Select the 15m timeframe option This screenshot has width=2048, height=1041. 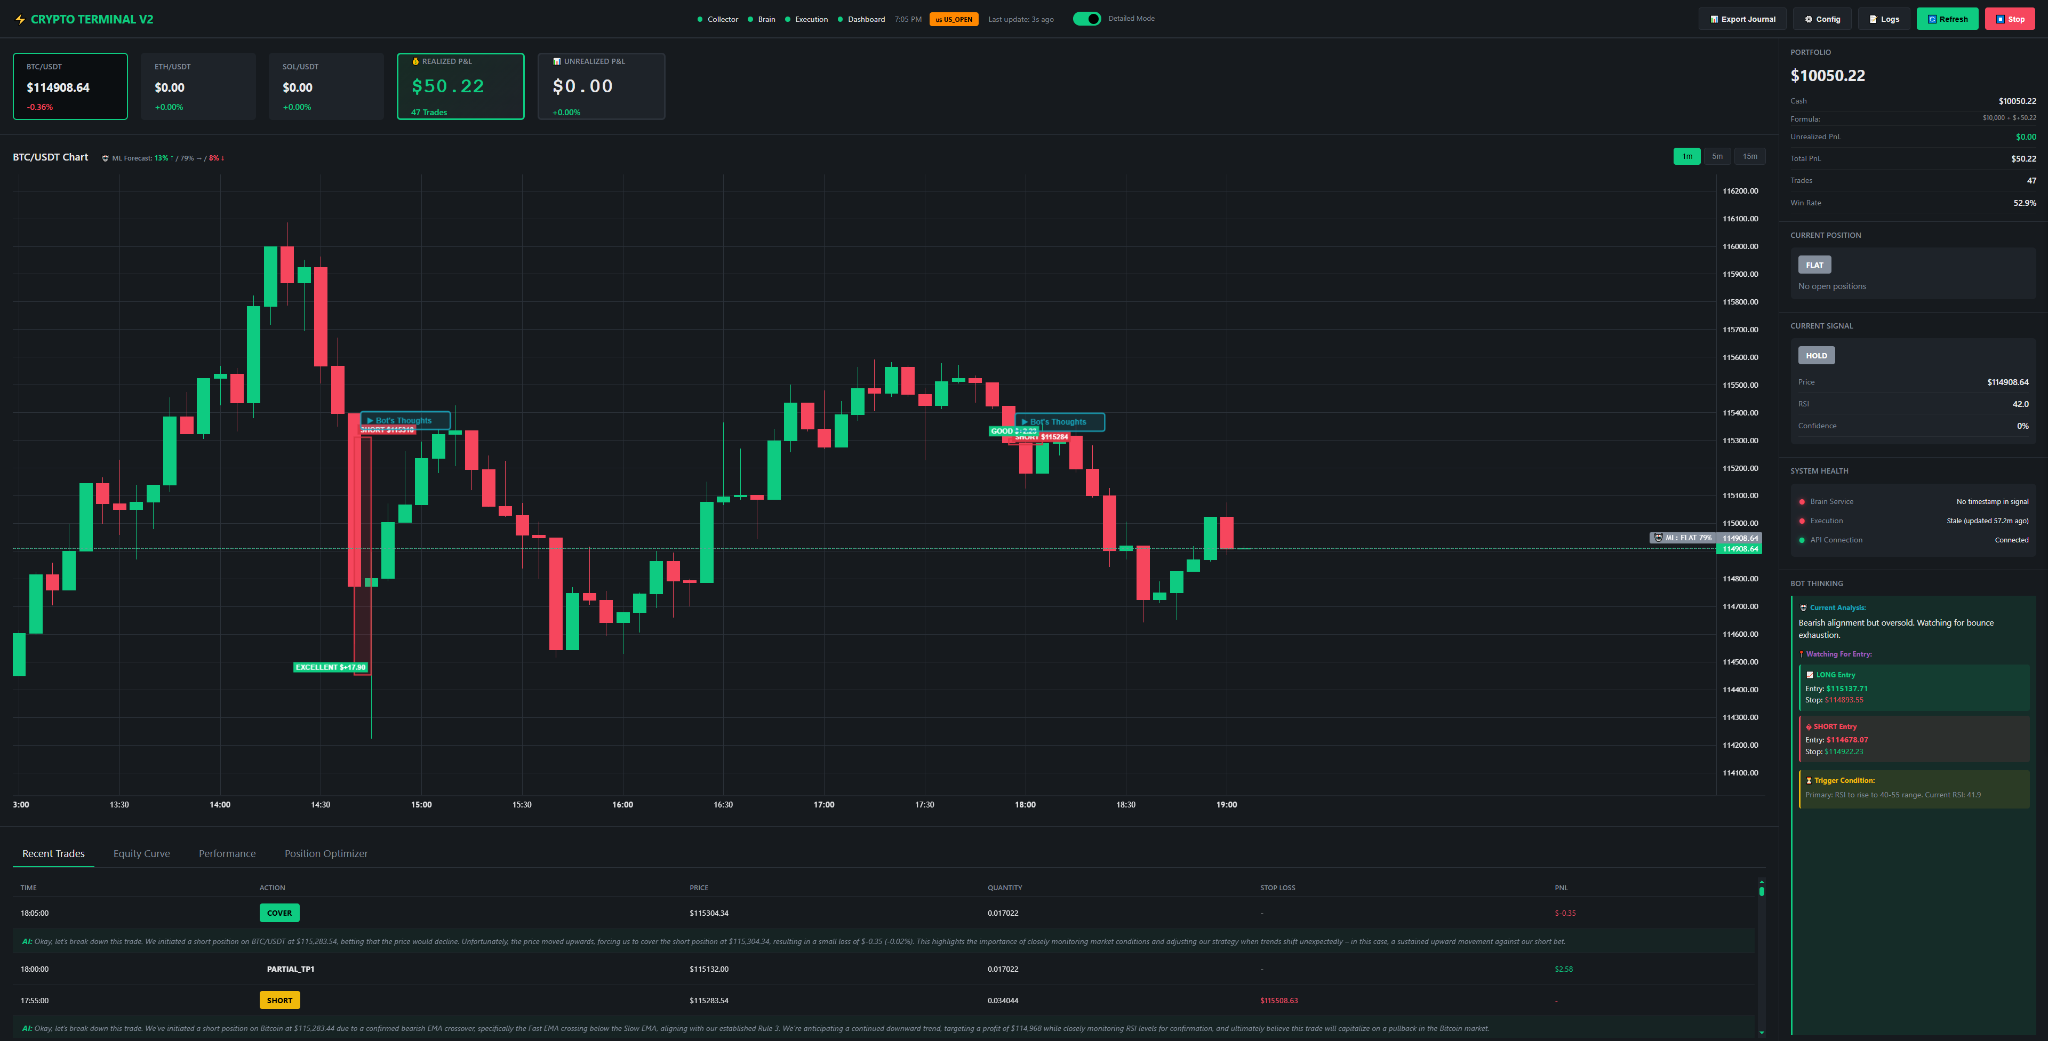(1750, 156)
